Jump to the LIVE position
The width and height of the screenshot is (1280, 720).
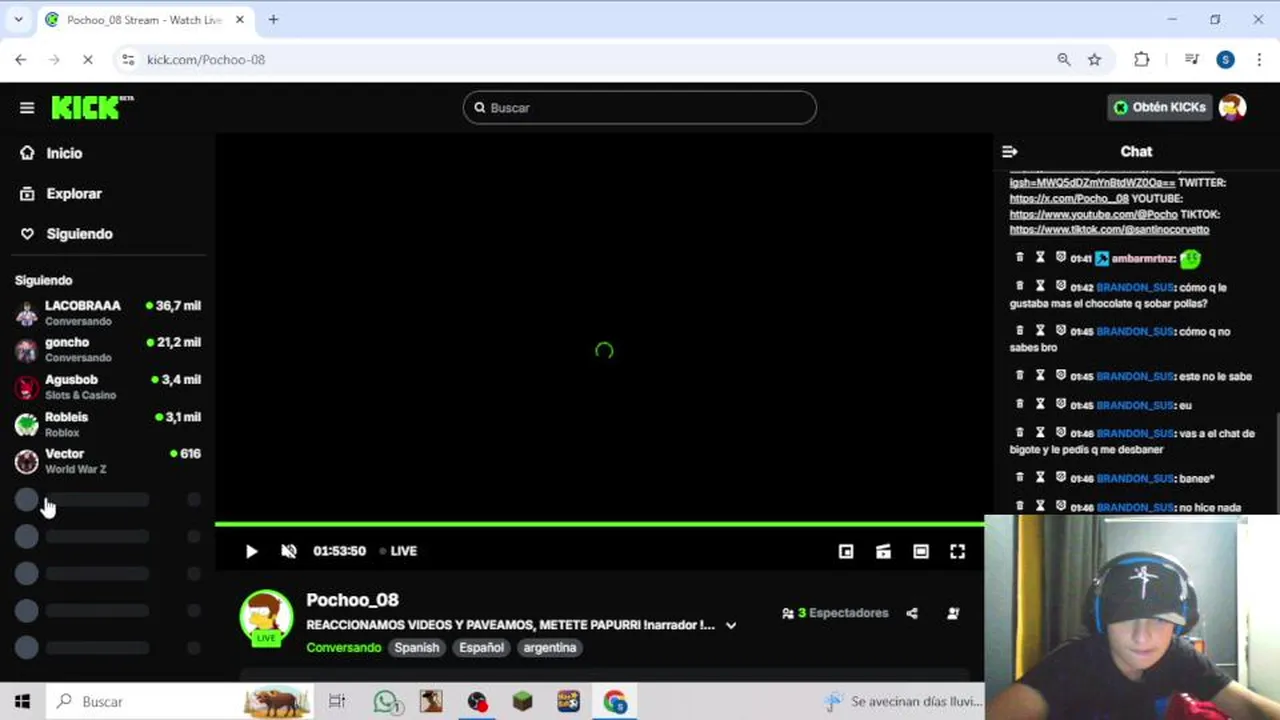(x=398, y=551)
